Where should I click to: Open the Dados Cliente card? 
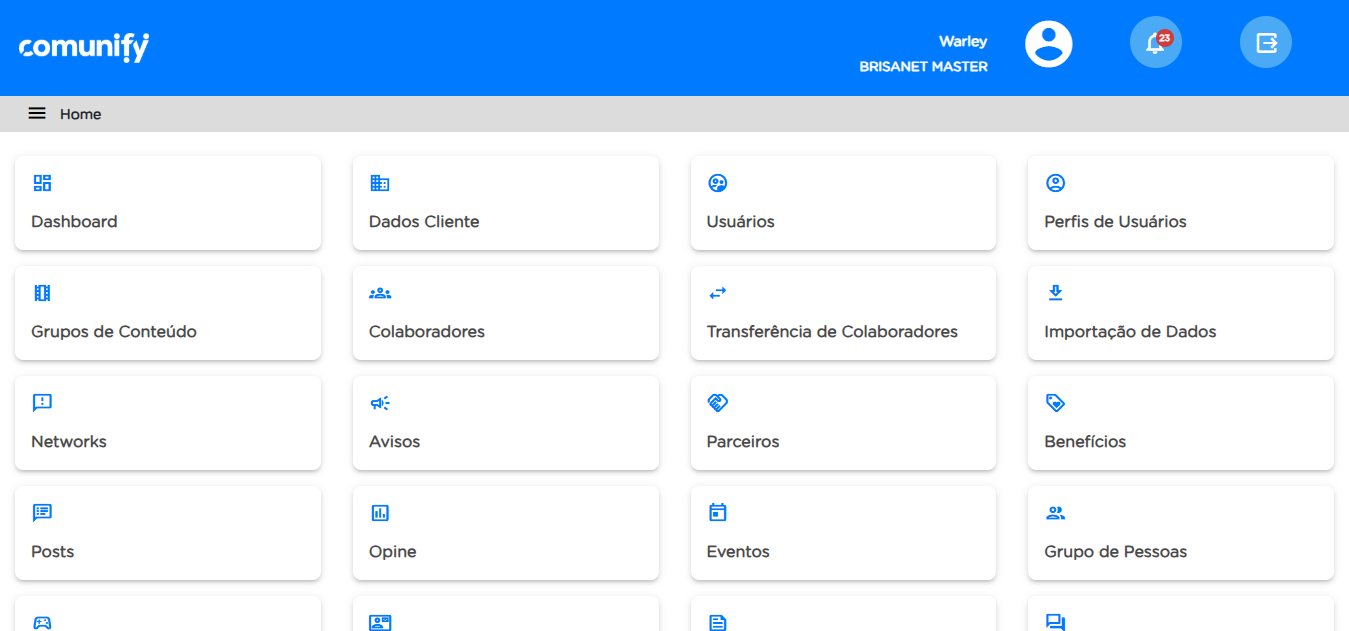[505, 203]
